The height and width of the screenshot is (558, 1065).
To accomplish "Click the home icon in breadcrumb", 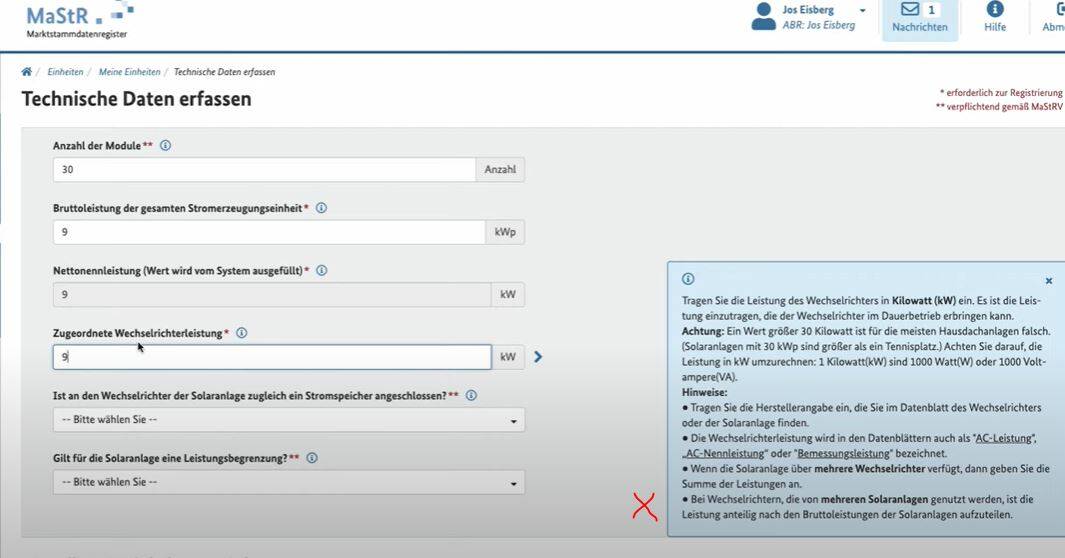I will click(26, 72).
